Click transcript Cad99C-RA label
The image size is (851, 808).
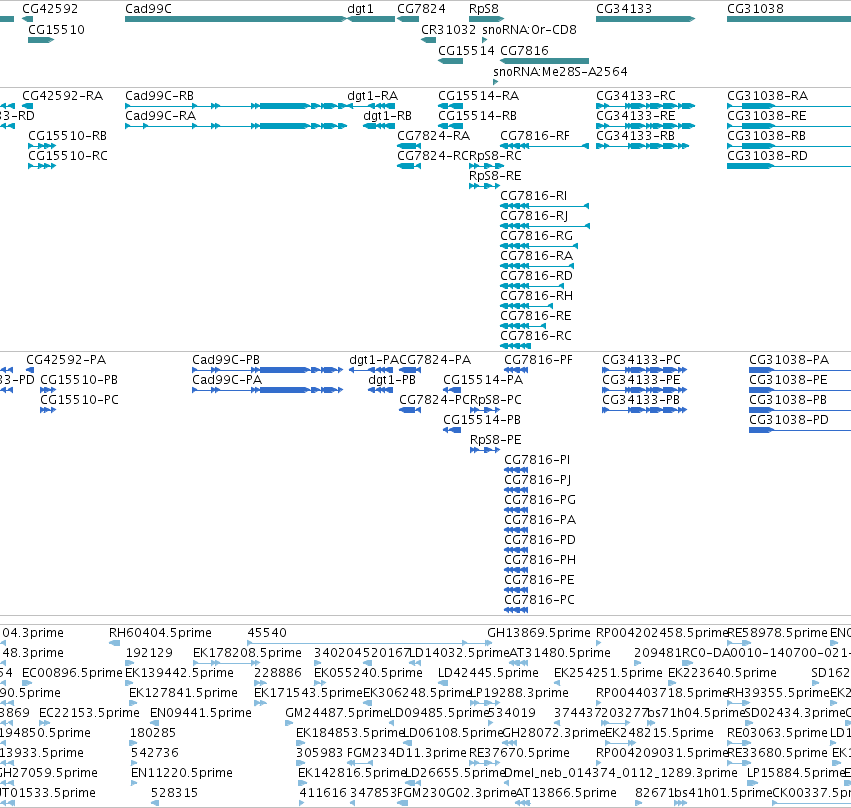(161, 116)
